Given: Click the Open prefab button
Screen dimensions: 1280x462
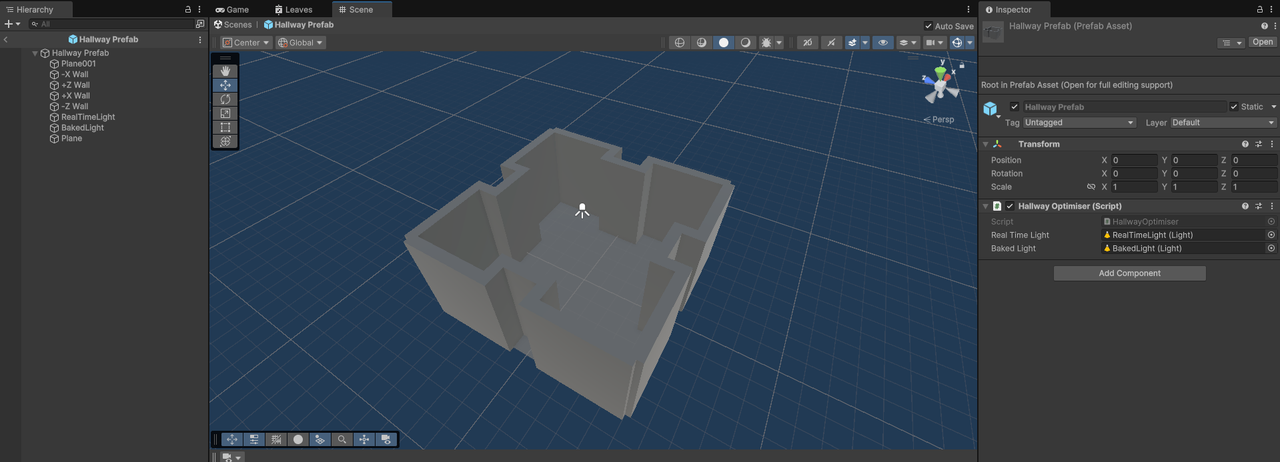Looking at the screenshot, I should [x=1263, y=42].
